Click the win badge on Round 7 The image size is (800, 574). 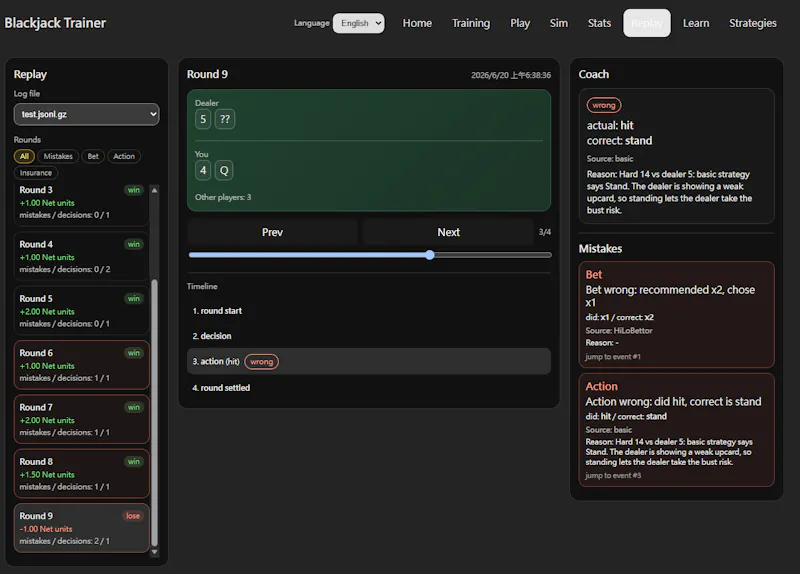[134, 407]
